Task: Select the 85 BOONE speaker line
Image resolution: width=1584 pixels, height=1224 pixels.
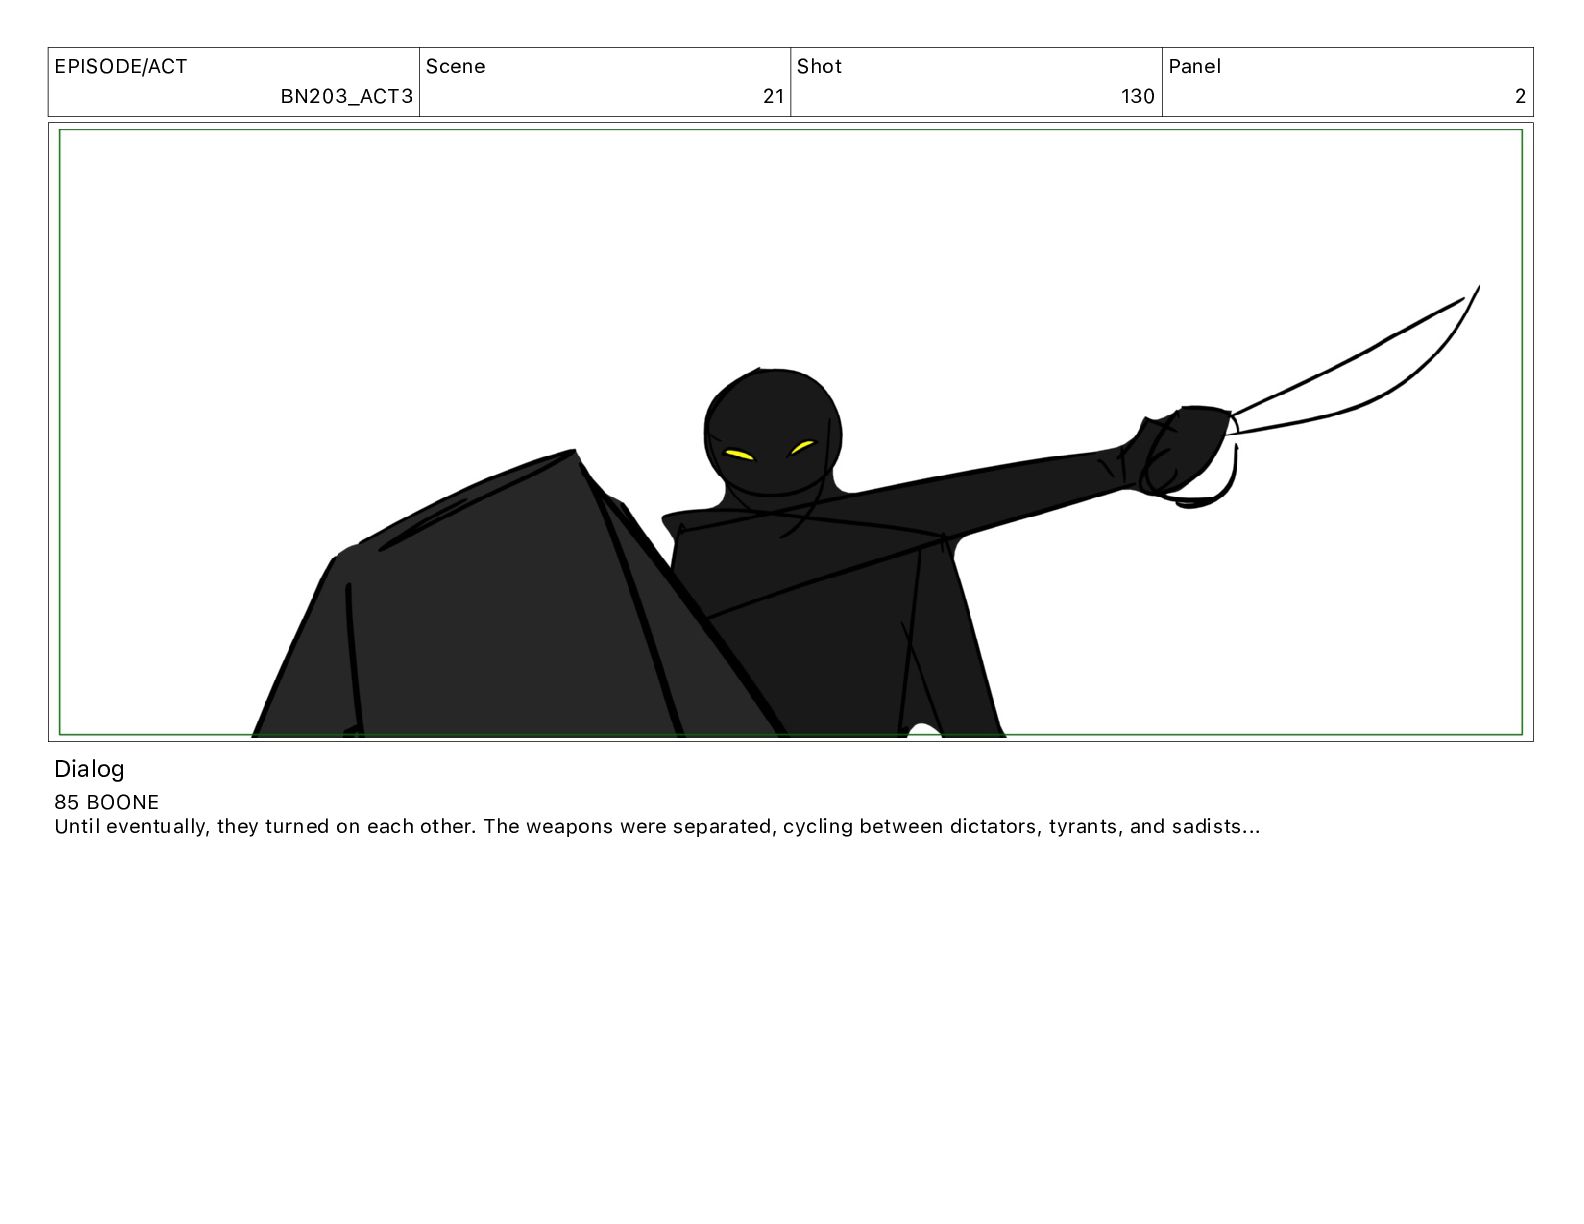Action: pos(106,802)
